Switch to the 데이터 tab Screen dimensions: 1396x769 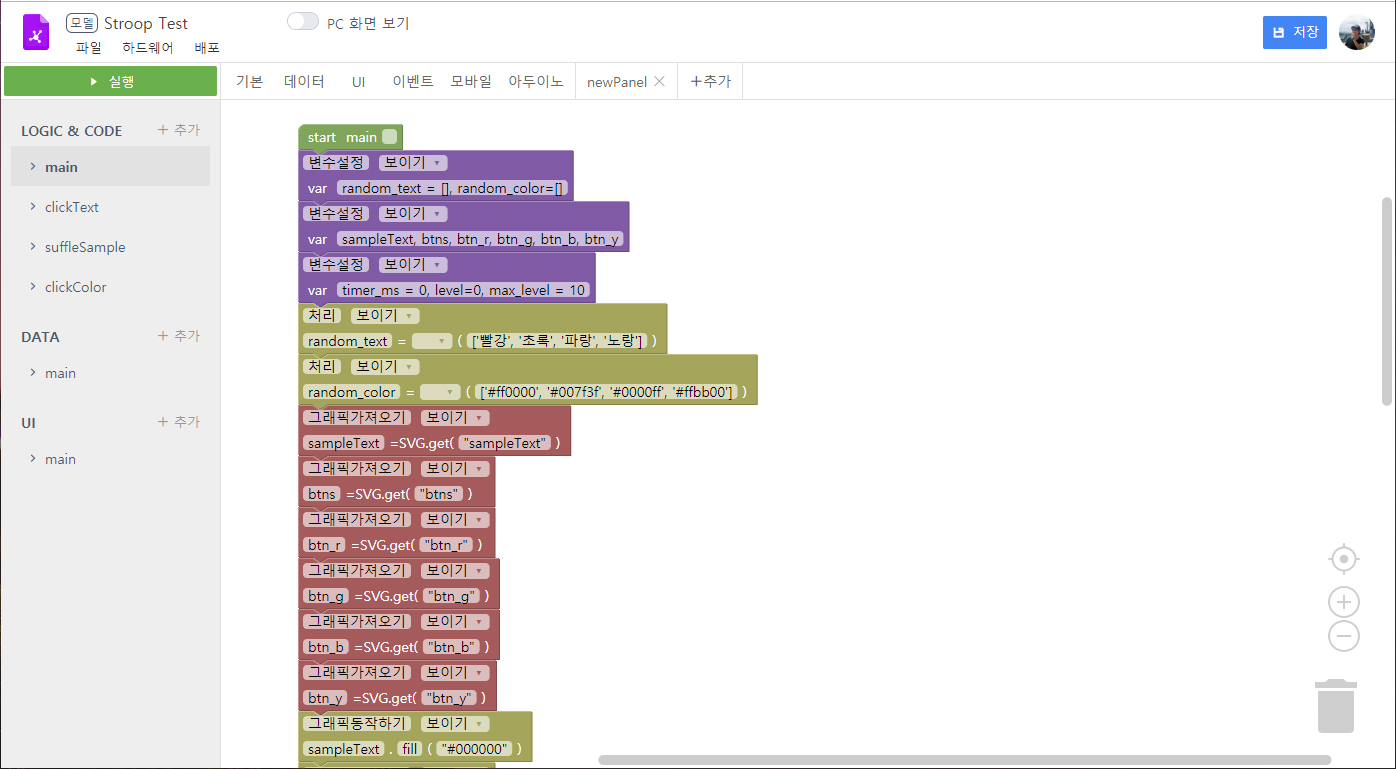[x=304, y=82]
